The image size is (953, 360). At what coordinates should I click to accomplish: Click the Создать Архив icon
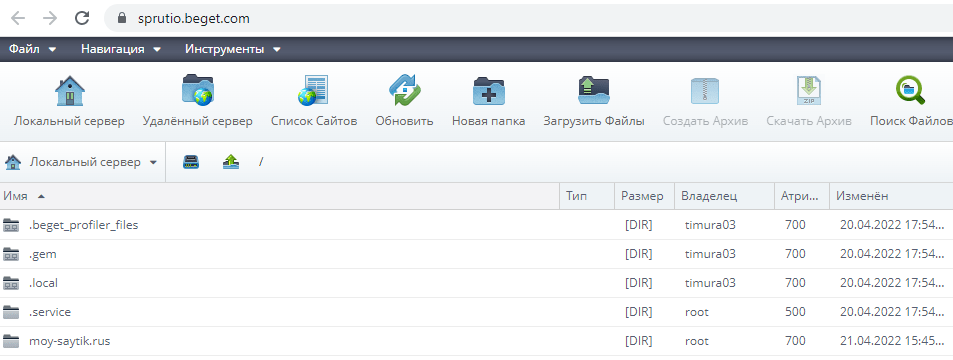(x=705, y=91)
